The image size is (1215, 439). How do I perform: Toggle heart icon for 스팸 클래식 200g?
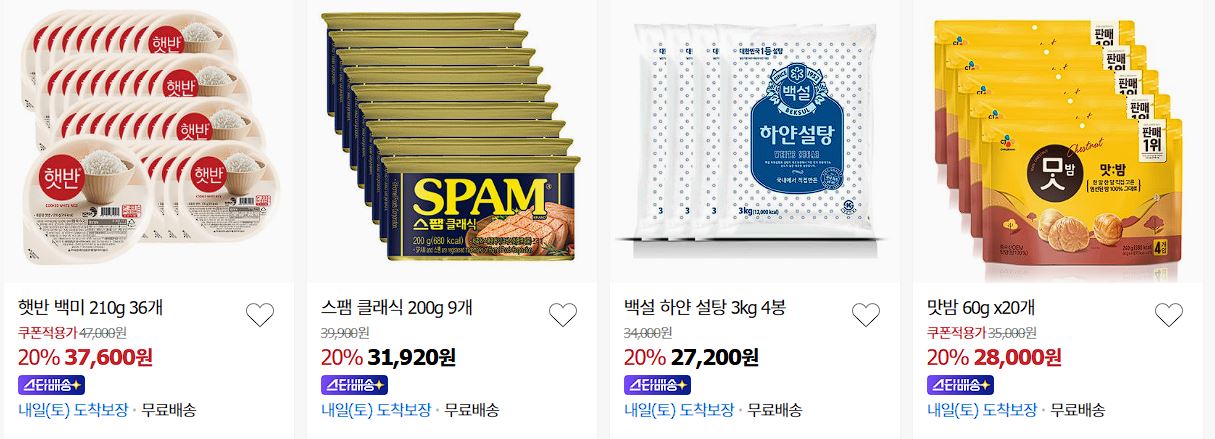[x=563, y=315]
